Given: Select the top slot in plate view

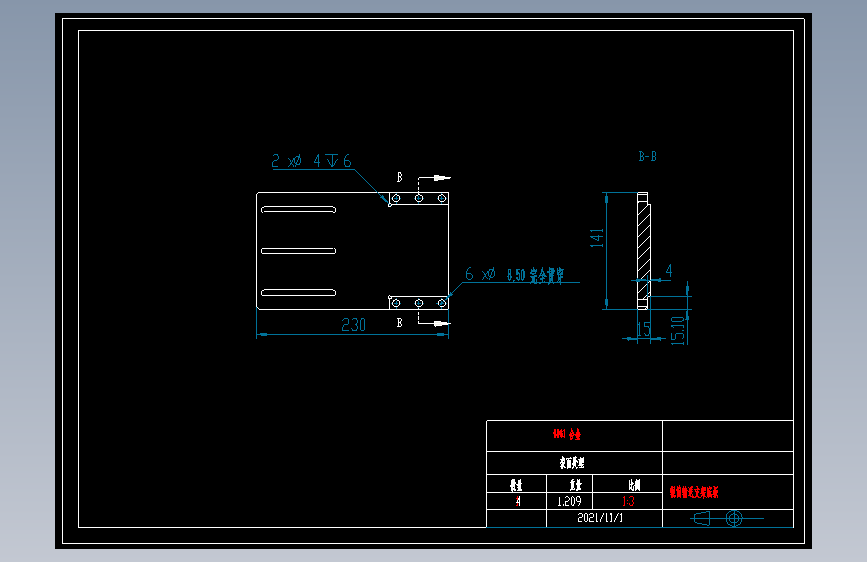Looking at the screenshot, I should point(299,210).
